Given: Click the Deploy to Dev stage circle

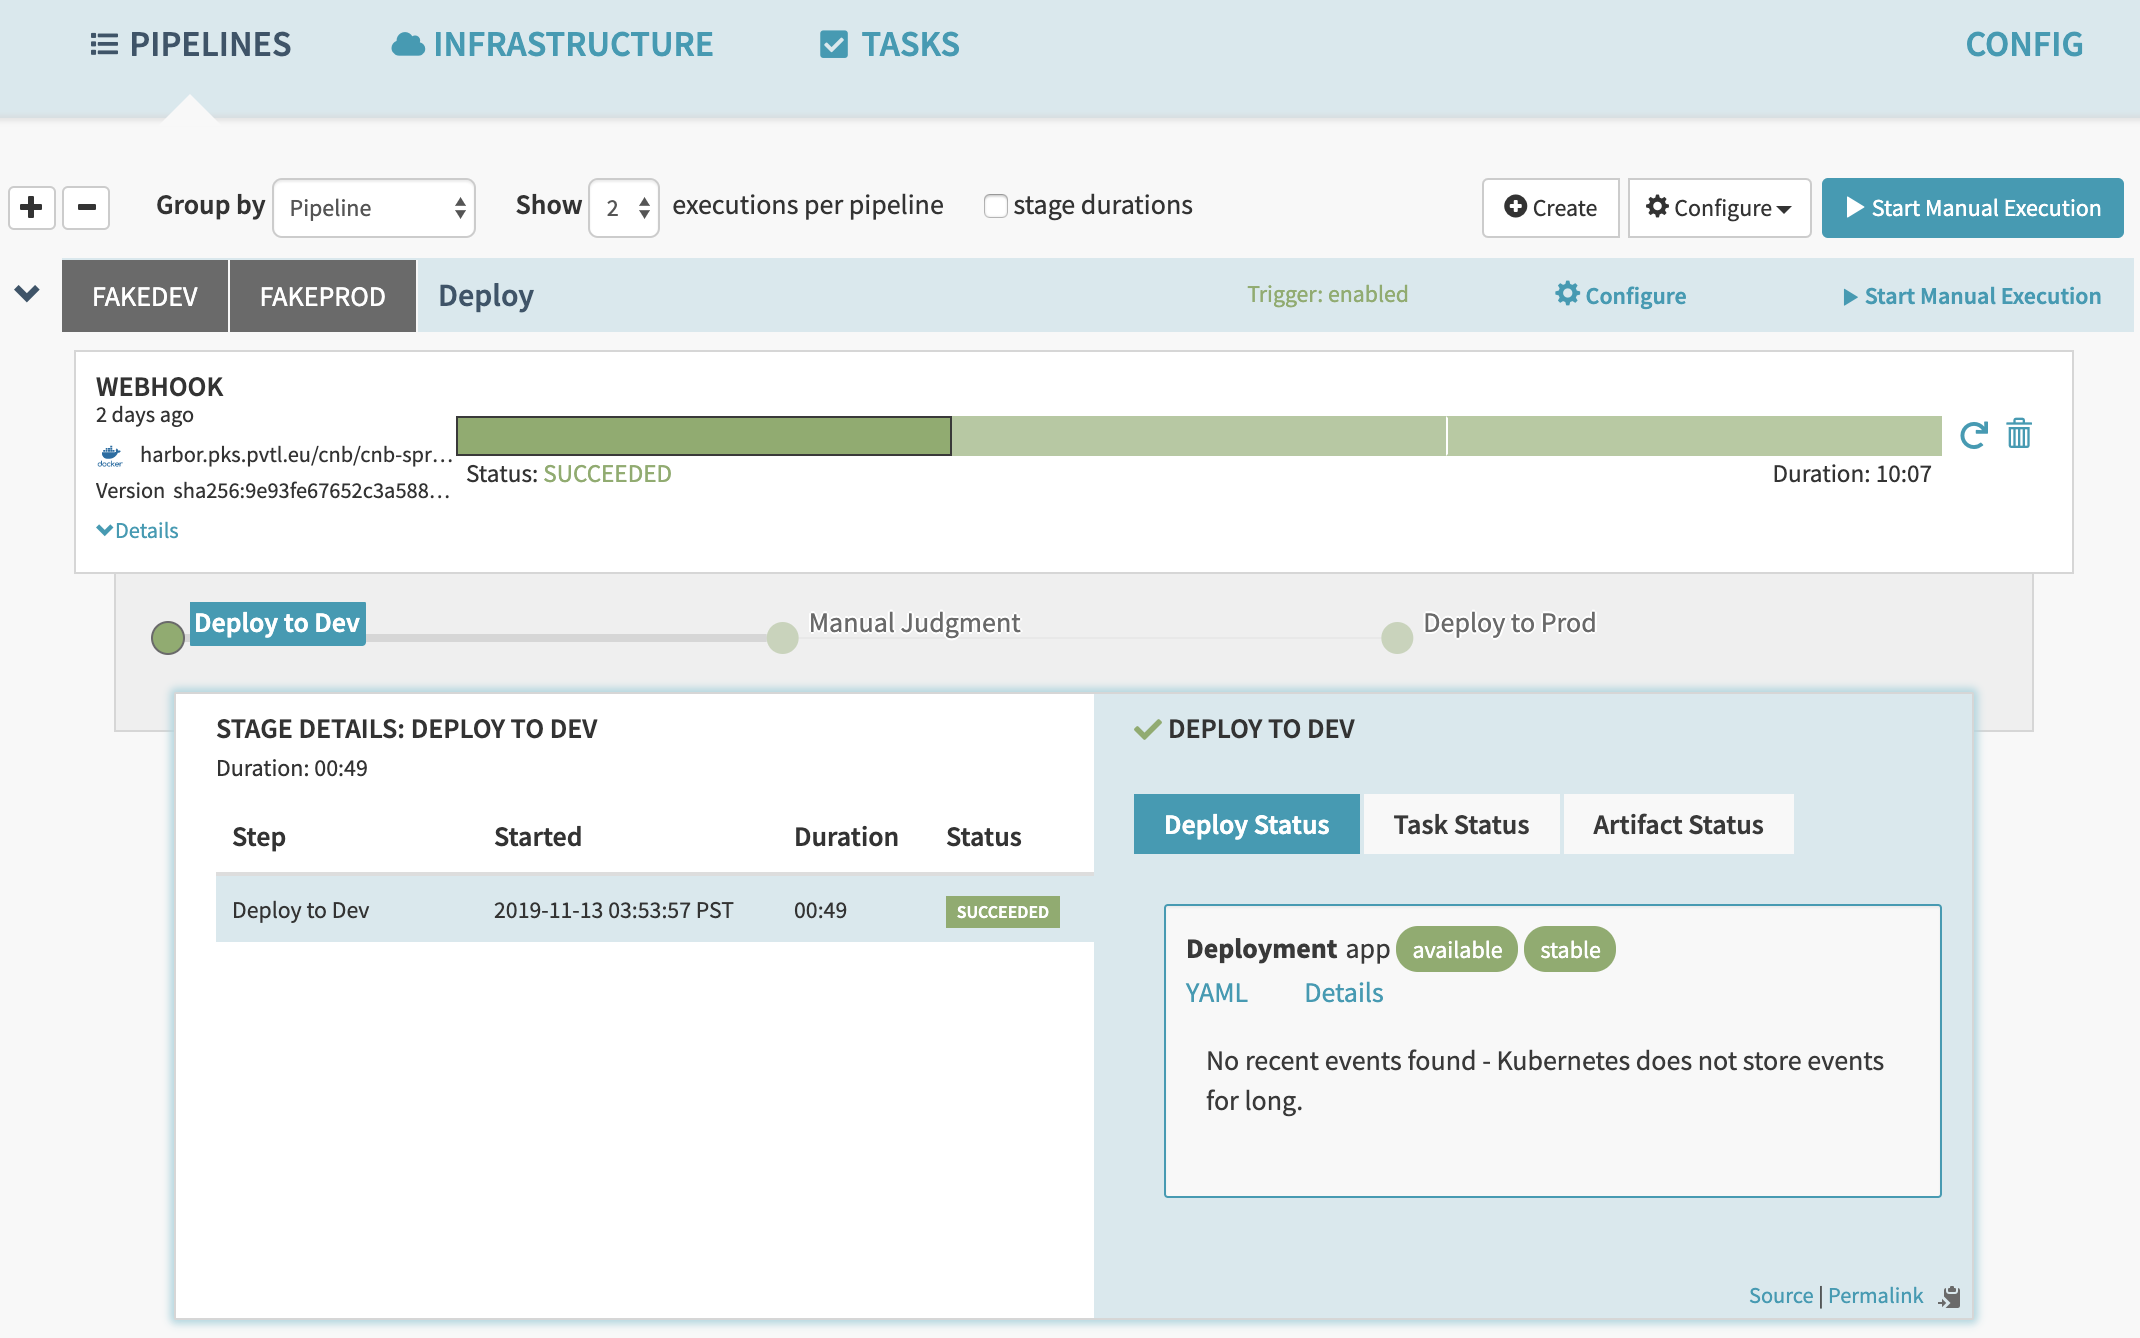Looking at the screenshot, I should (168, 637).
